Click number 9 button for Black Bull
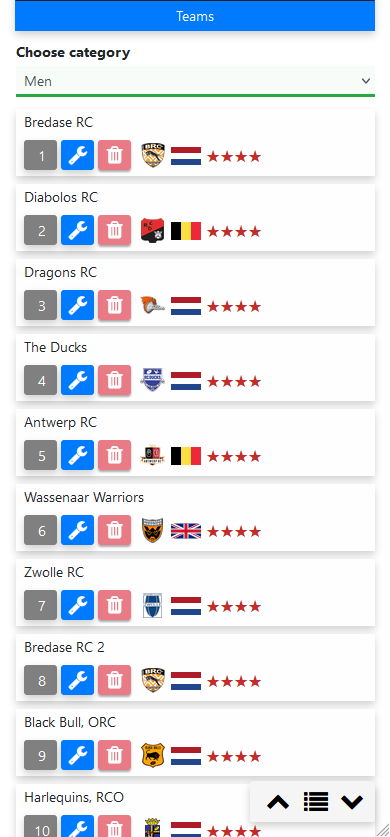390x837 pixels. (41, 755)
